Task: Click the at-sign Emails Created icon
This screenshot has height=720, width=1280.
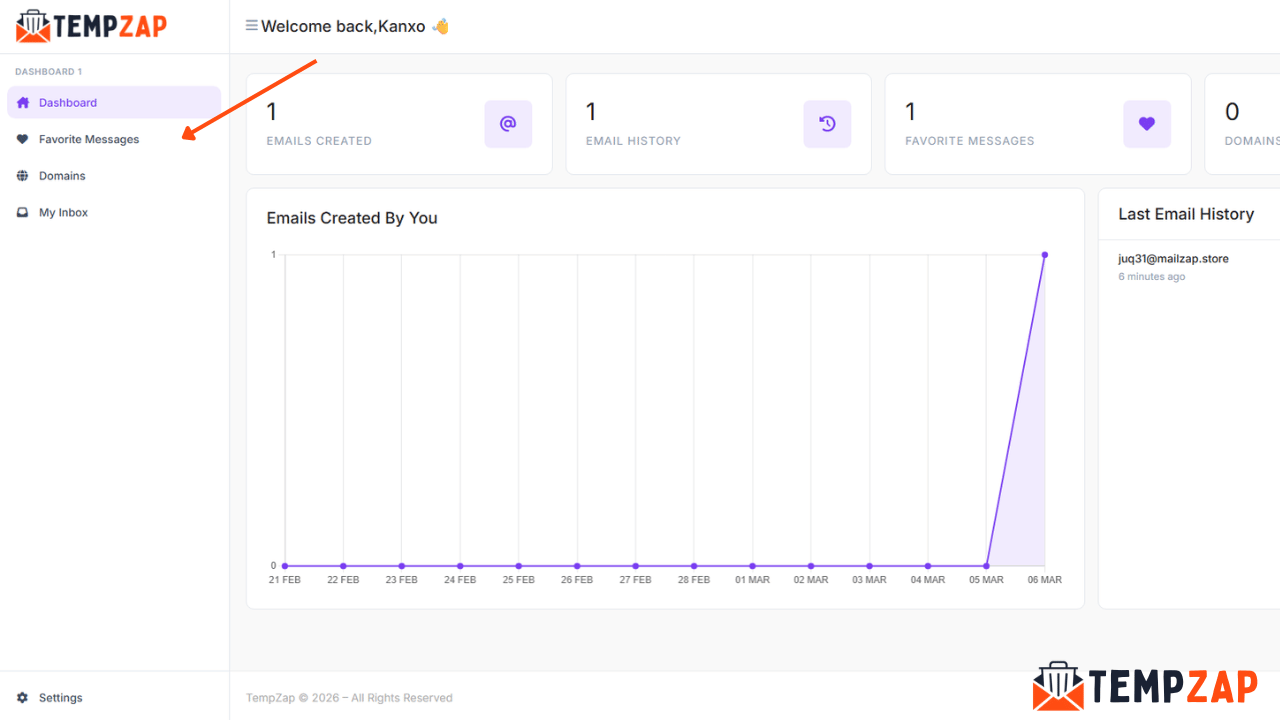Action: click(508, 124)
